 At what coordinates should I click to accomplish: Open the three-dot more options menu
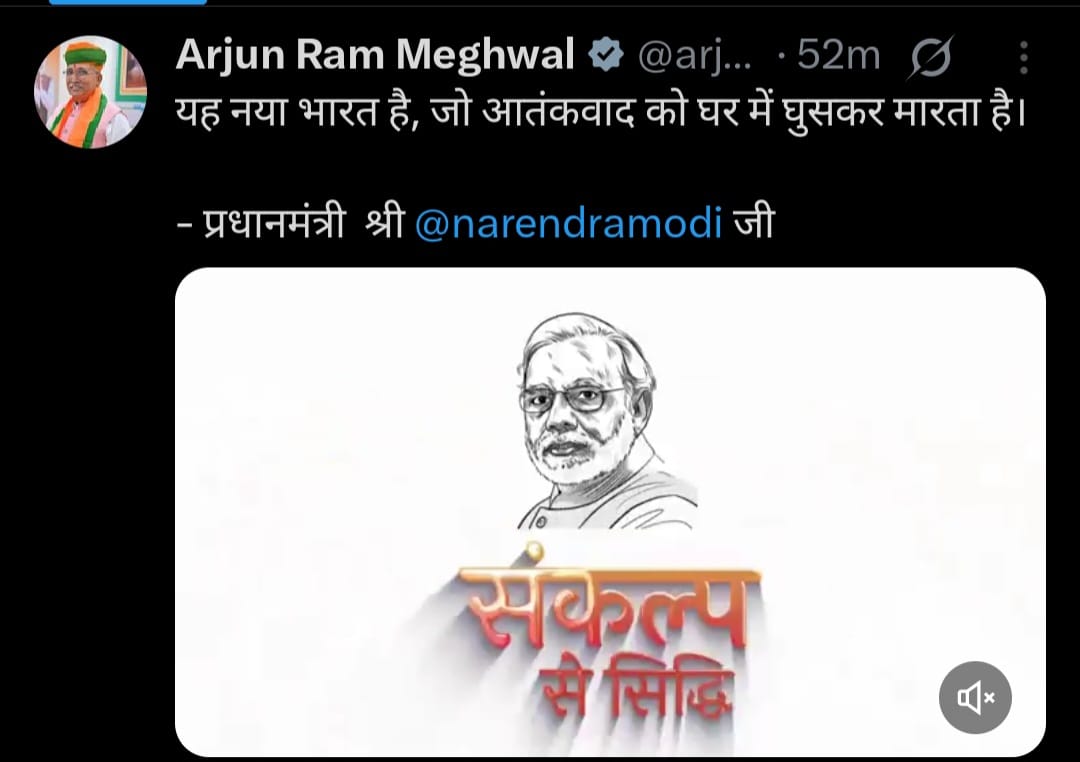click(x=1024, y=56)
